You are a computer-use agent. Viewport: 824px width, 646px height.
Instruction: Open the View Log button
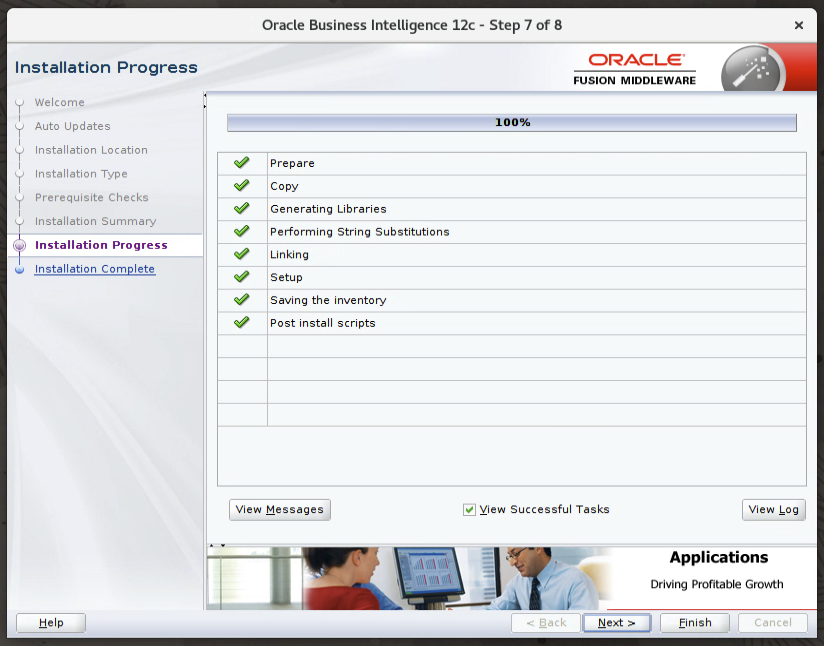[774, 509]
